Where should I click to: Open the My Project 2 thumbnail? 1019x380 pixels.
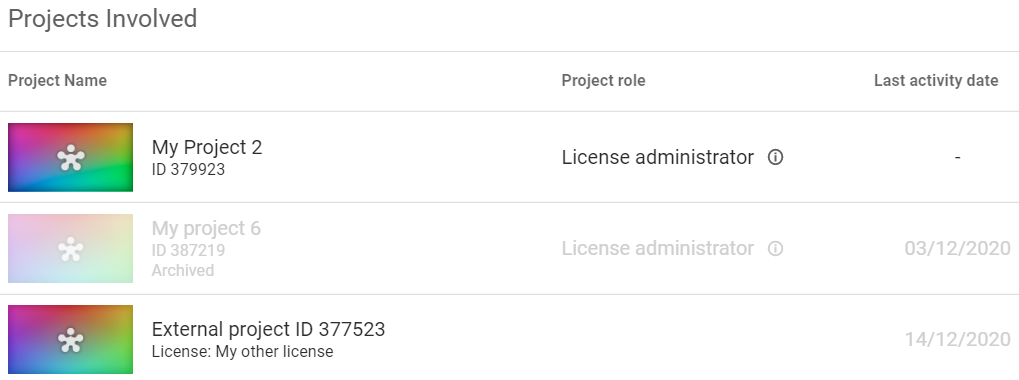click(x=70, y=157)
